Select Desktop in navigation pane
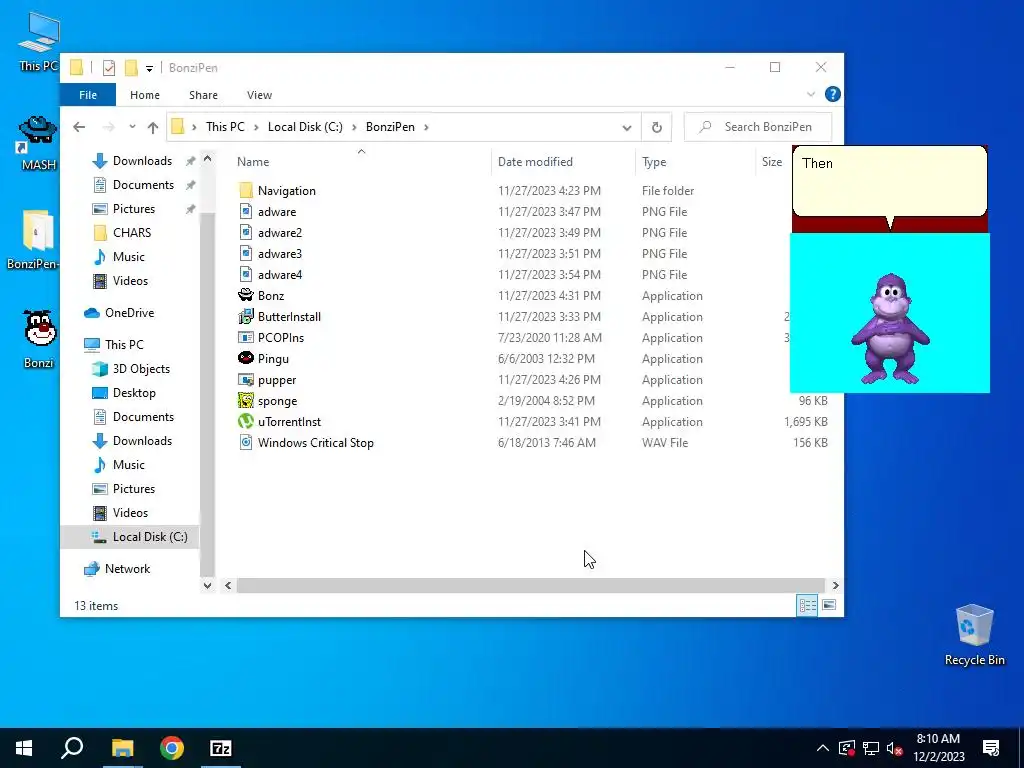The image size is (1024, 768). [134, 393]
